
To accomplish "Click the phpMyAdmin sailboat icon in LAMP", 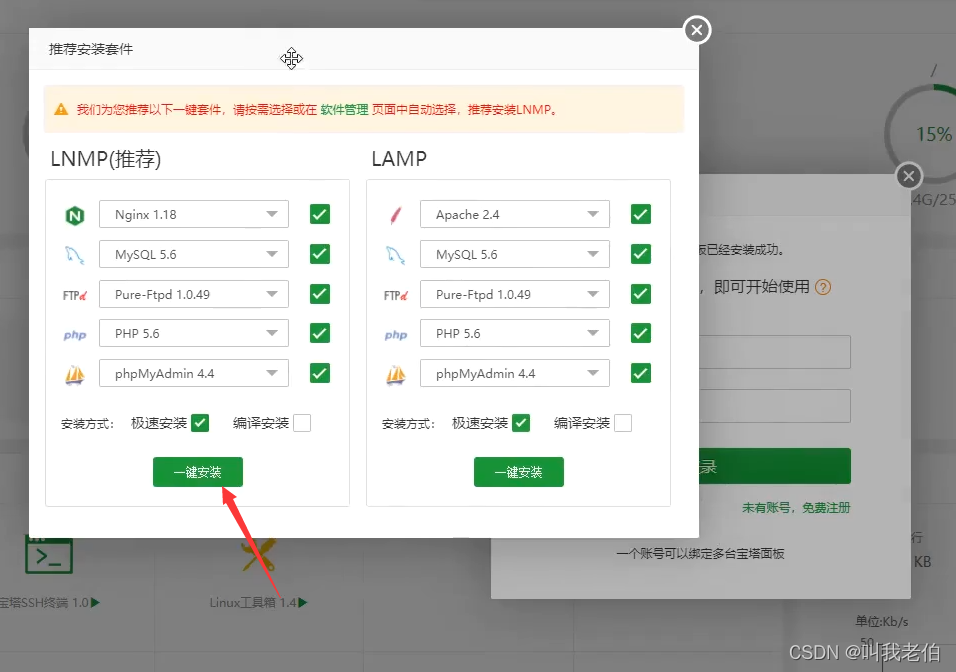I will coord(396,374).
